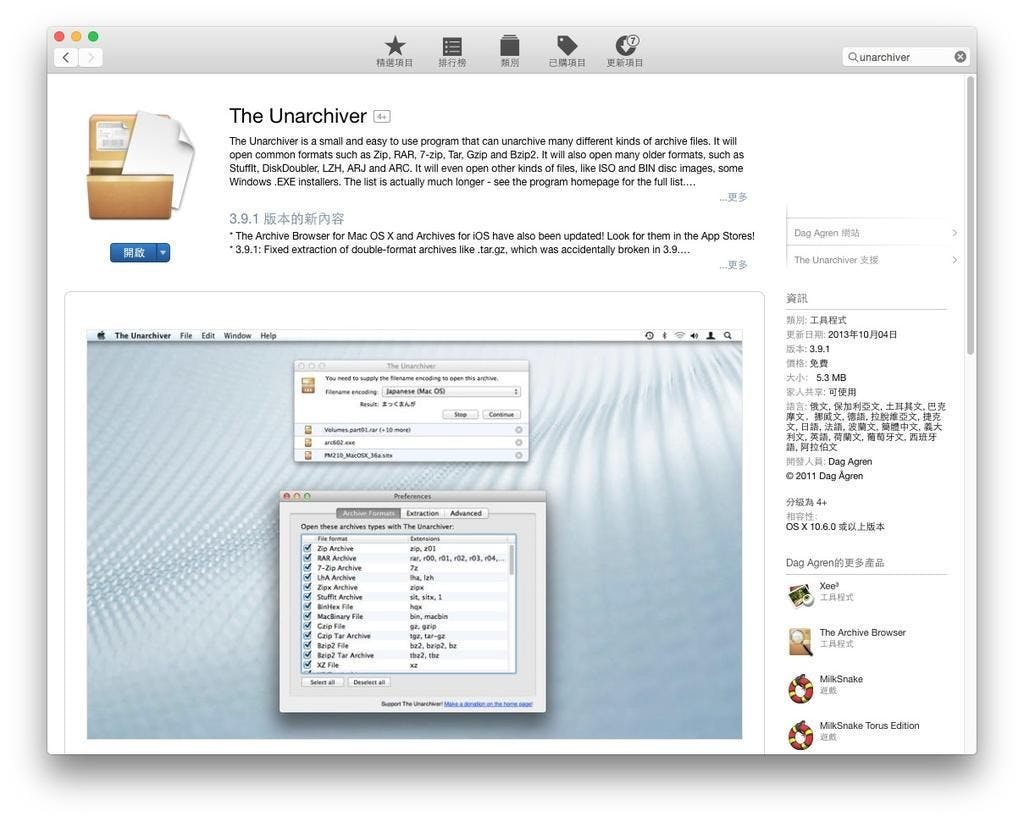Click the 資訊 section heading

[797, 298]
